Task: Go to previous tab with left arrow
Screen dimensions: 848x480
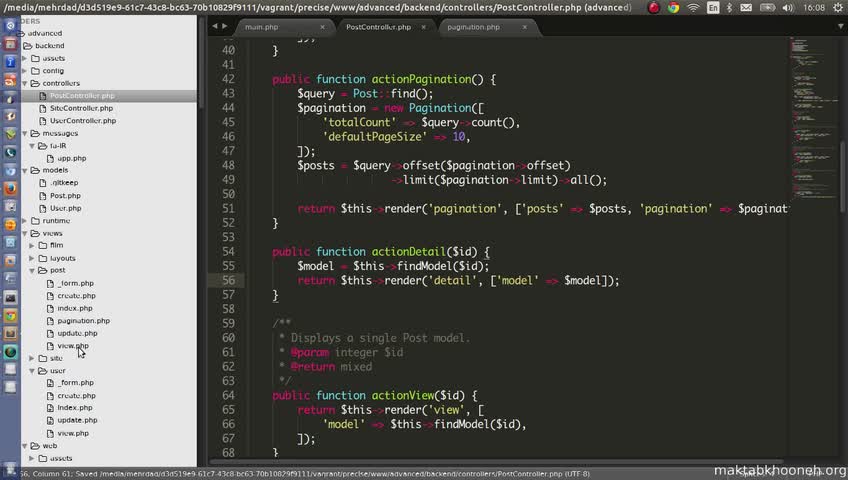Action: (215, 26)
